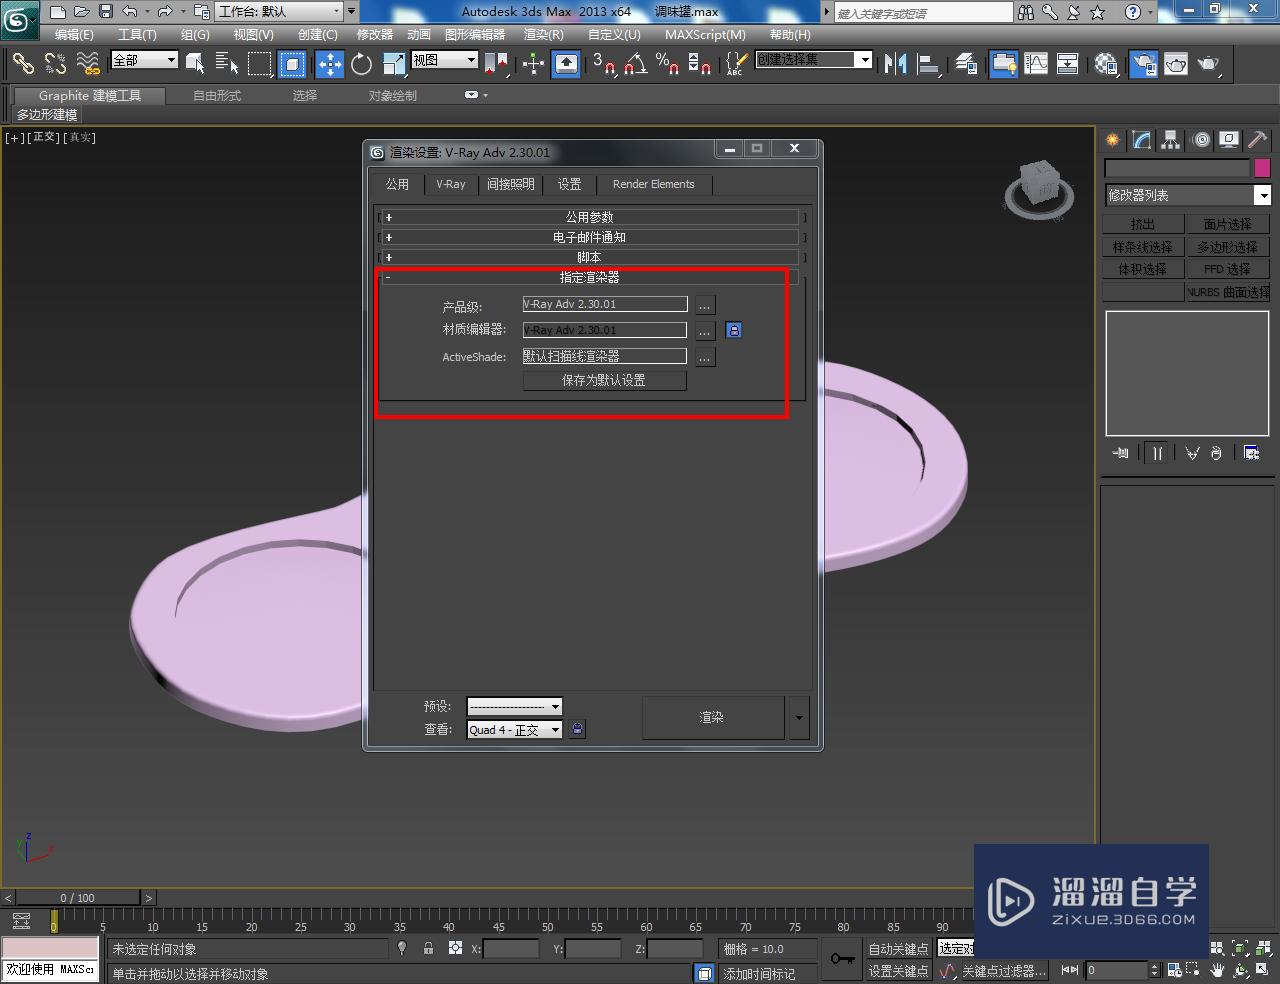Switch to the 设置 tab
This screenshot has height=984, width=1280.
click(x=570, y=184)
